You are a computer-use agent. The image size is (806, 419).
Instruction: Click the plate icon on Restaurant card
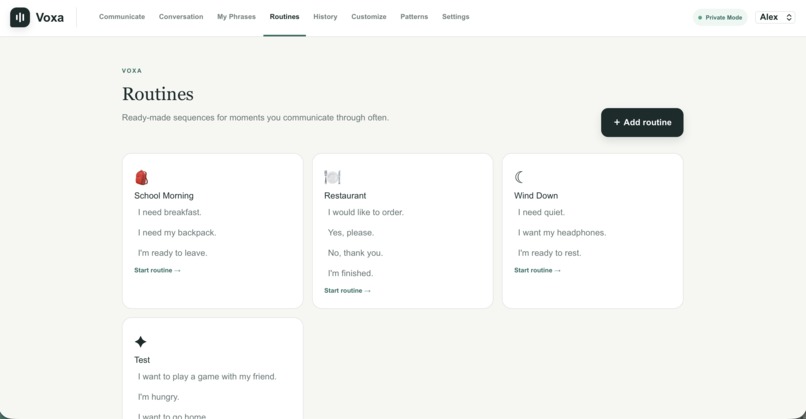click(x=332, y=177)
